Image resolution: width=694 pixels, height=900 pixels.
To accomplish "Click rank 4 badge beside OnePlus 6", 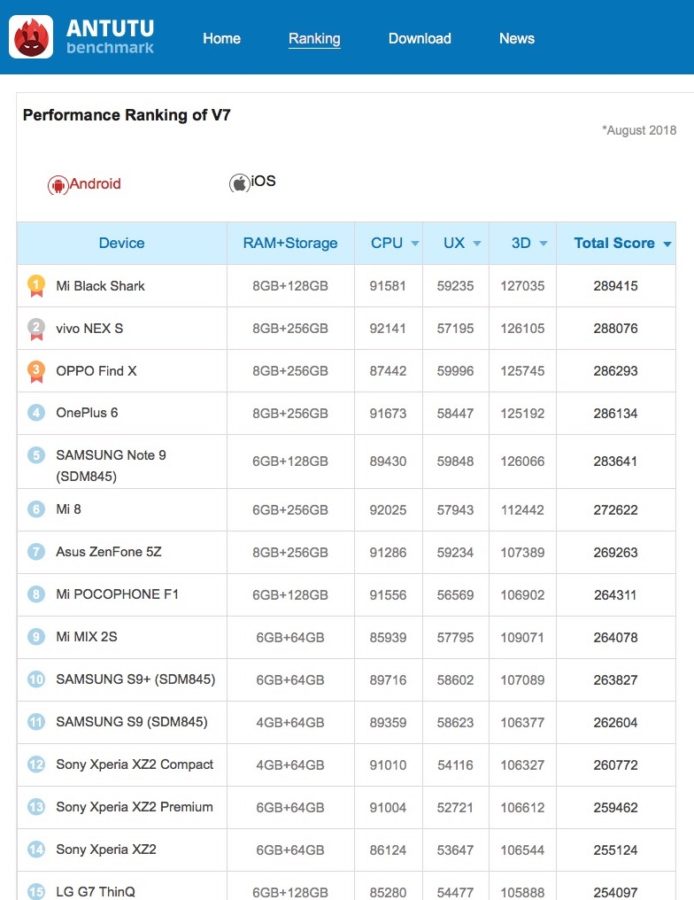I will tap(36, 413).
